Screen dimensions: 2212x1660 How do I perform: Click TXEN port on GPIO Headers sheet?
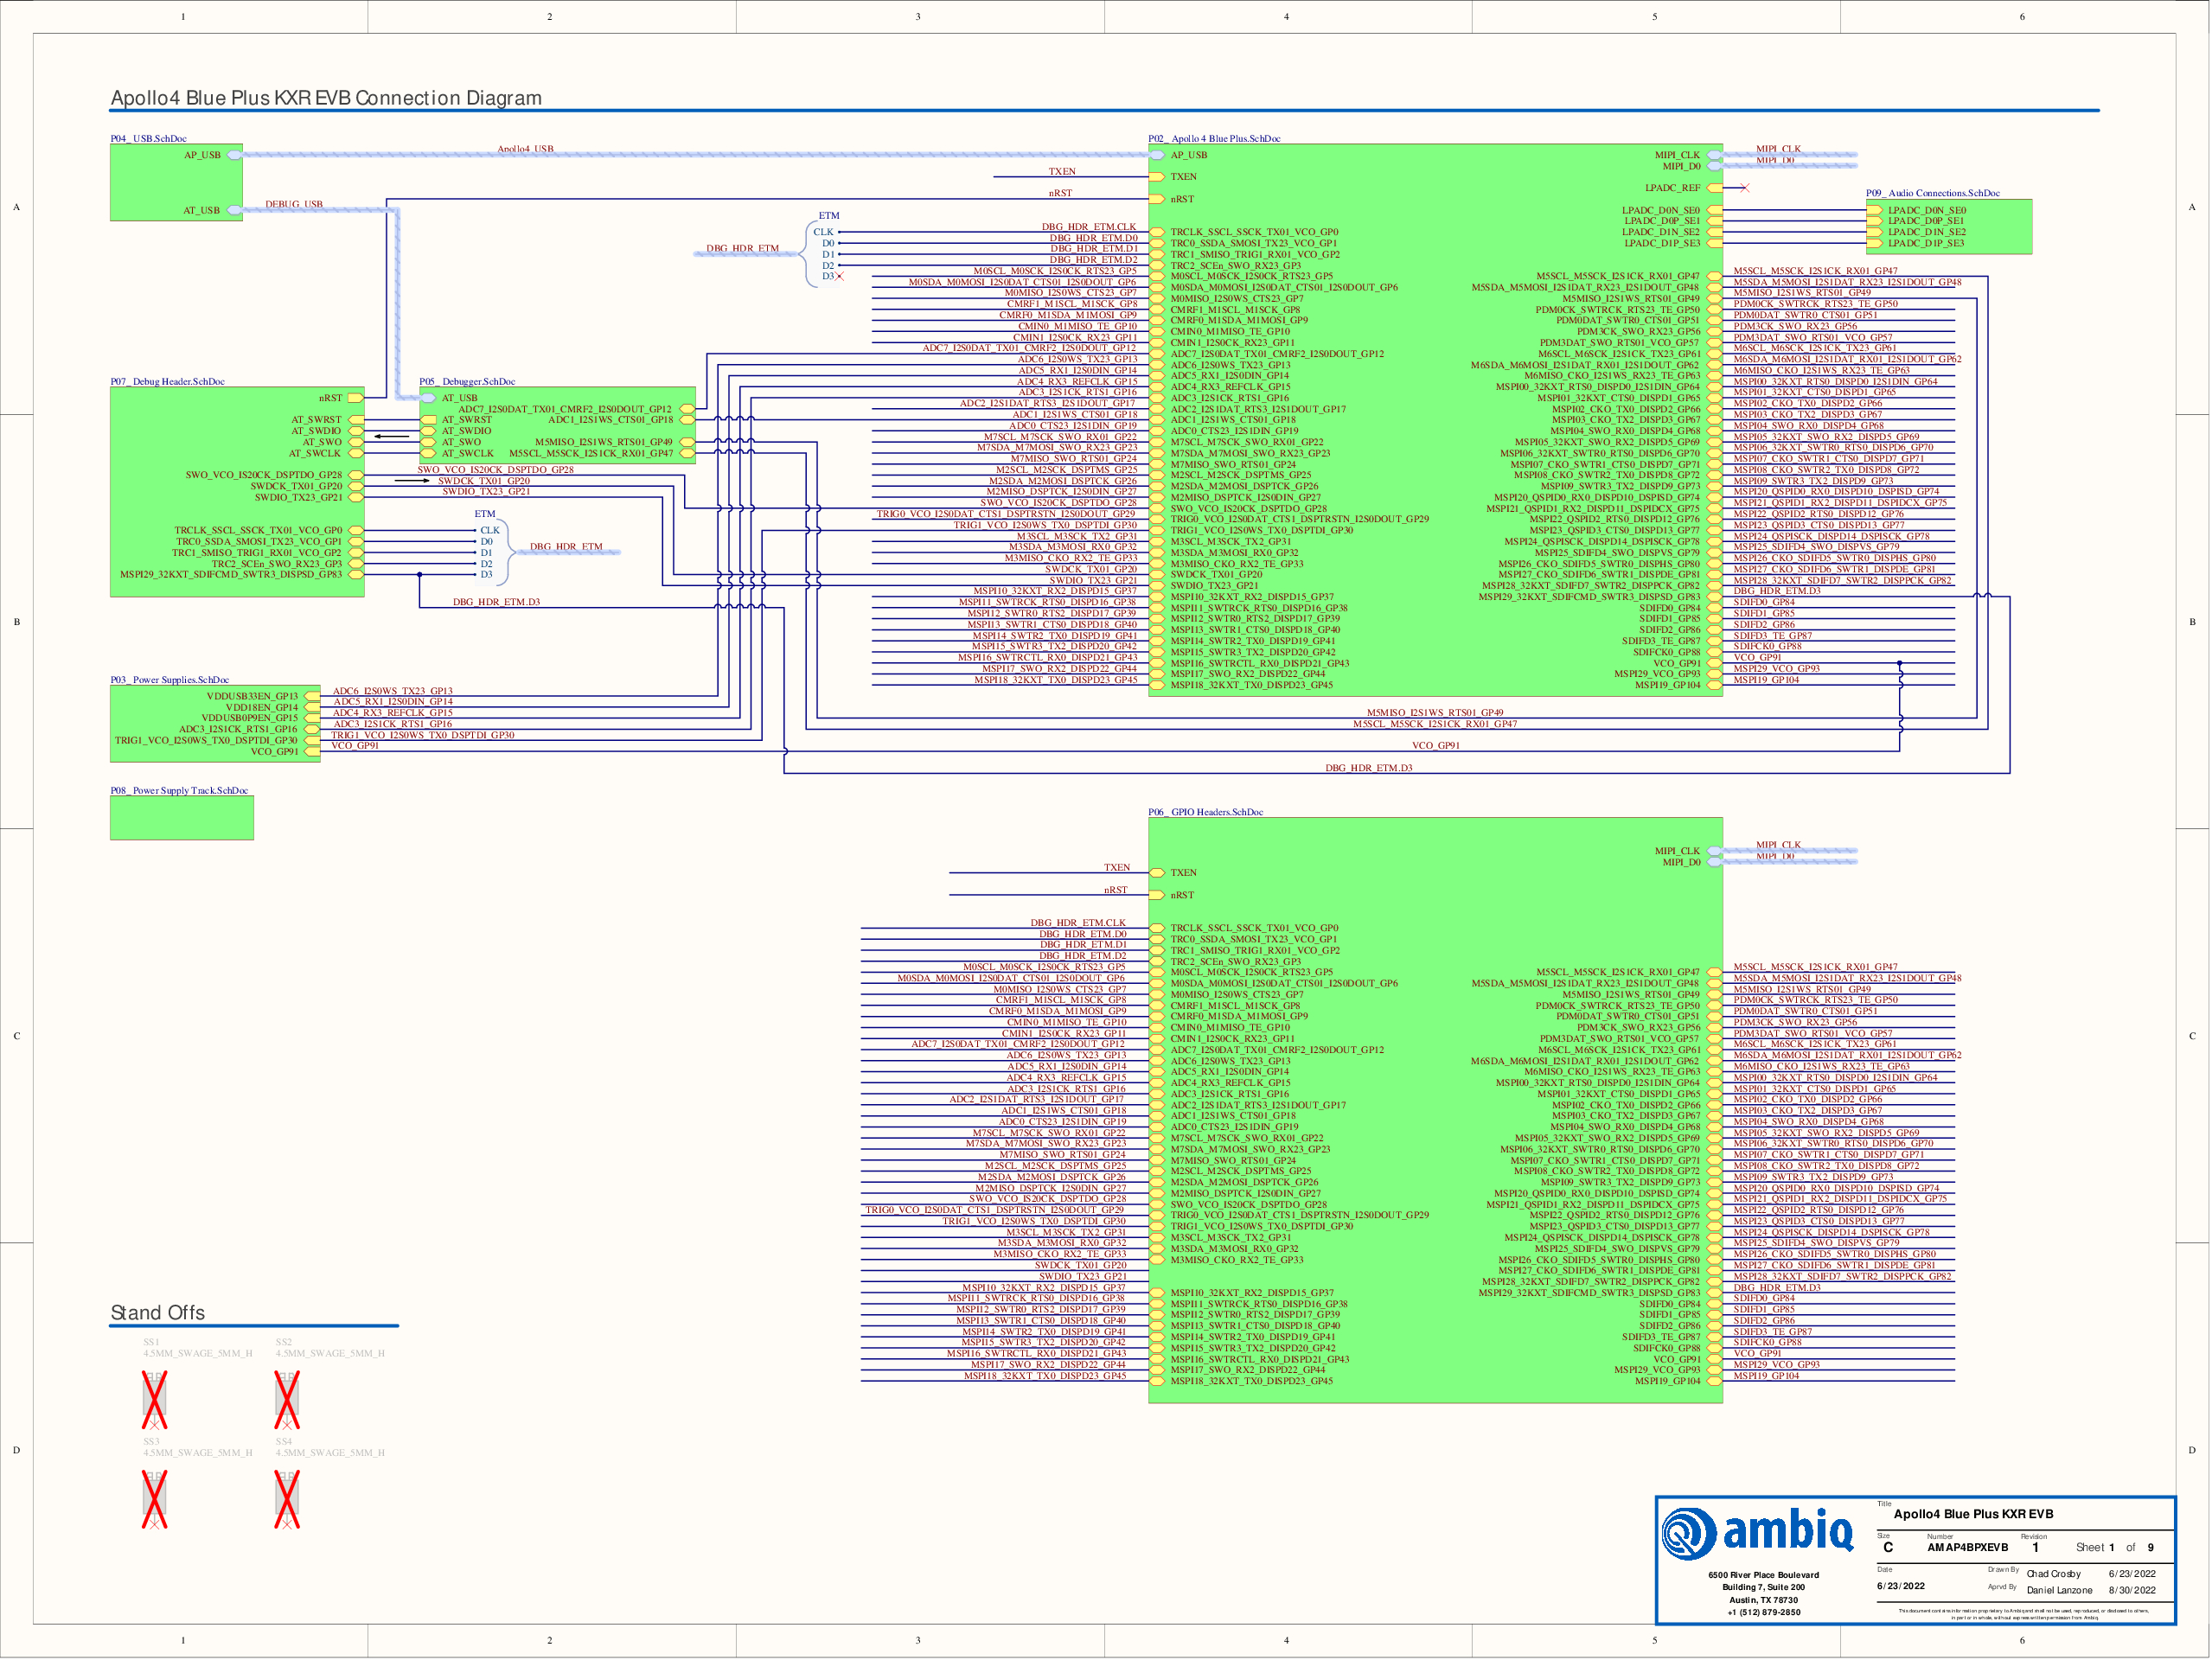coord(1157,873)
